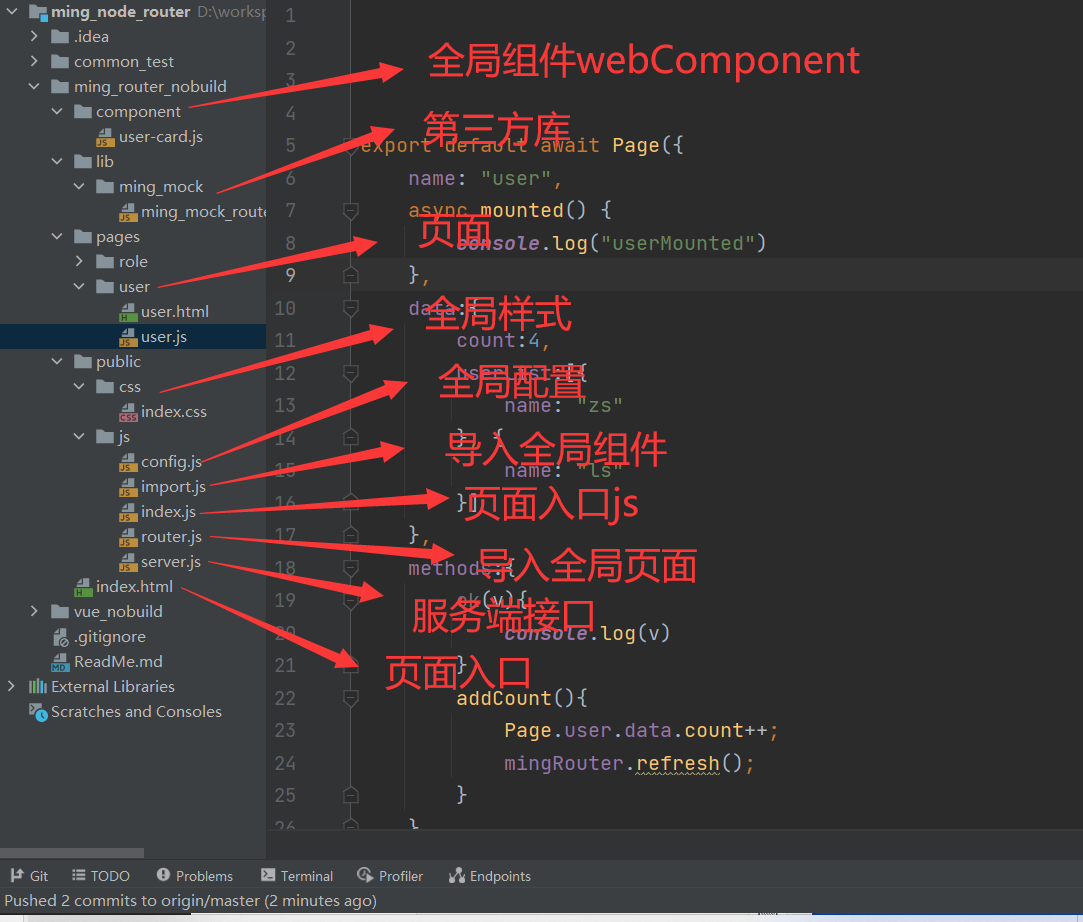Expand the common_test folder
This screenshot has height=922, width=1083.
tap(34, 61)
